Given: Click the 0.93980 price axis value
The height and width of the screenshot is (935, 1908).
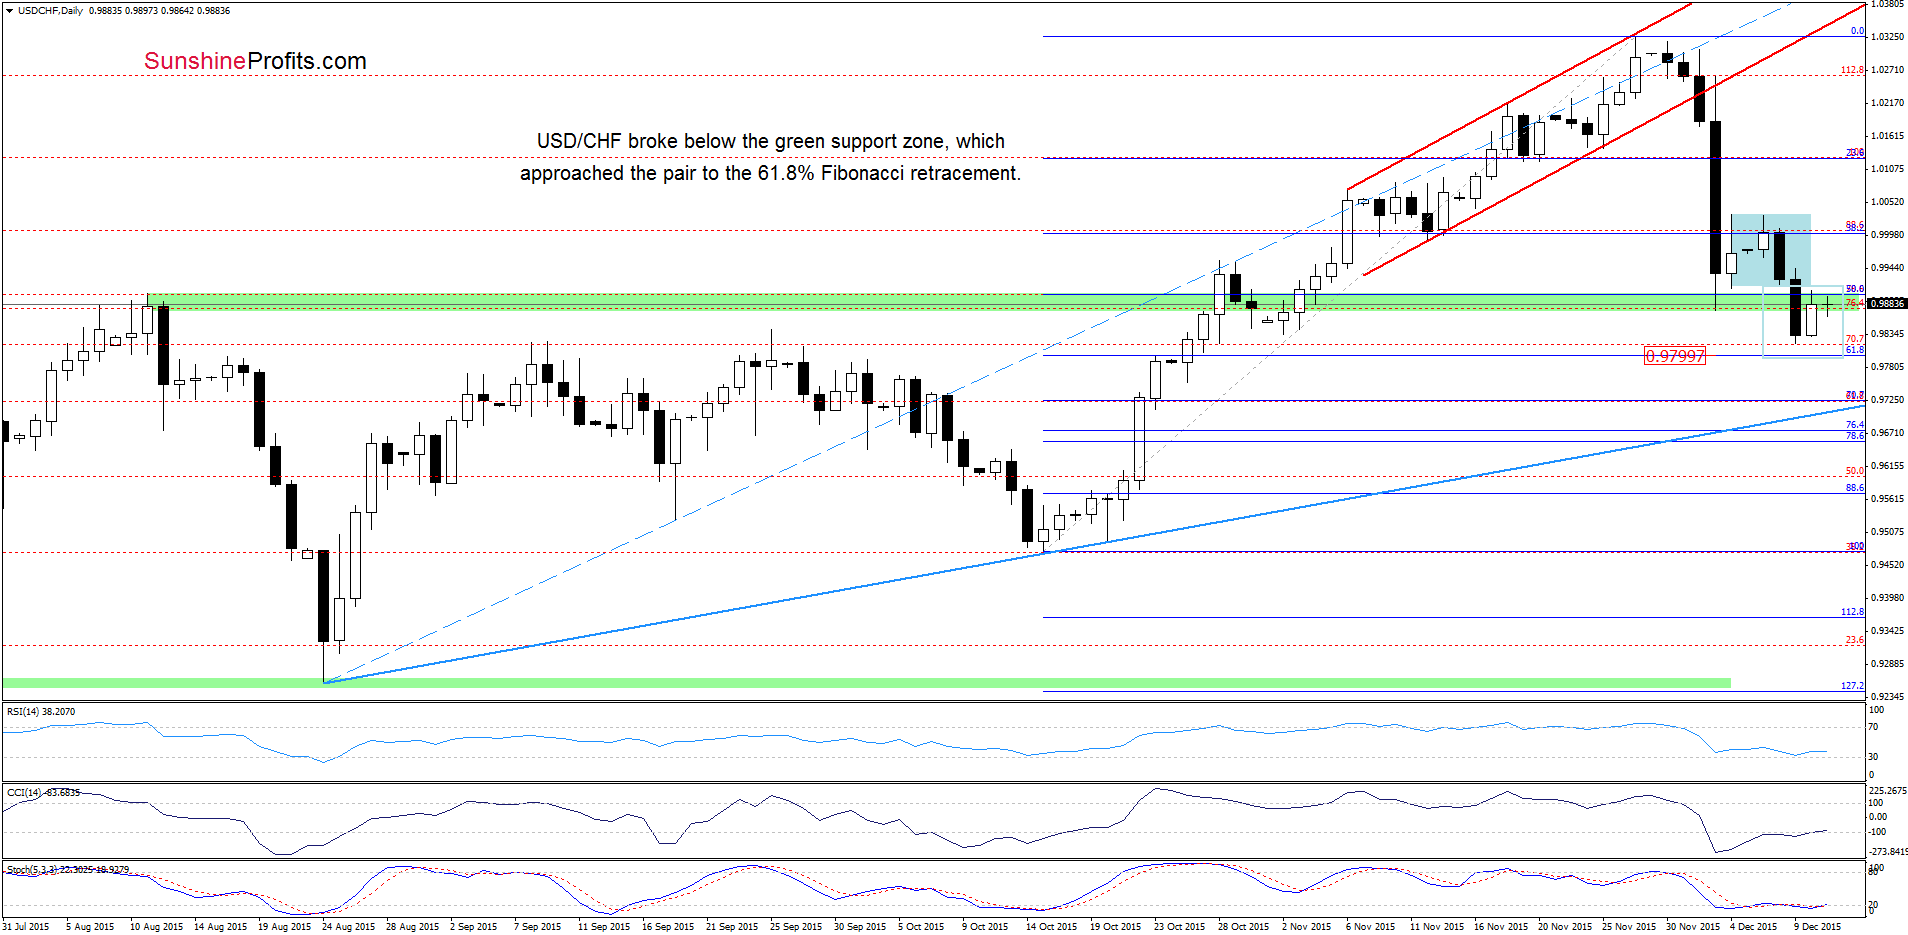Looking at the screenshot, I should click(x=1887, y=598).
